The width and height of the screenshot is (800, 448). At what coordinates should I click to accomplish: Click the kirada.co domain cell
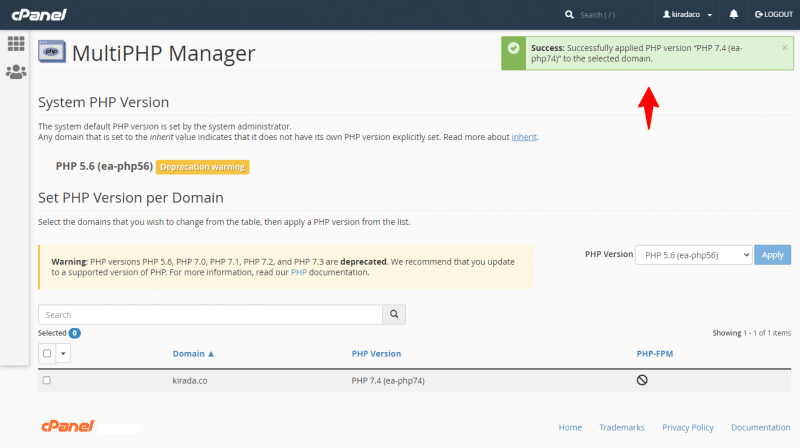190,381
